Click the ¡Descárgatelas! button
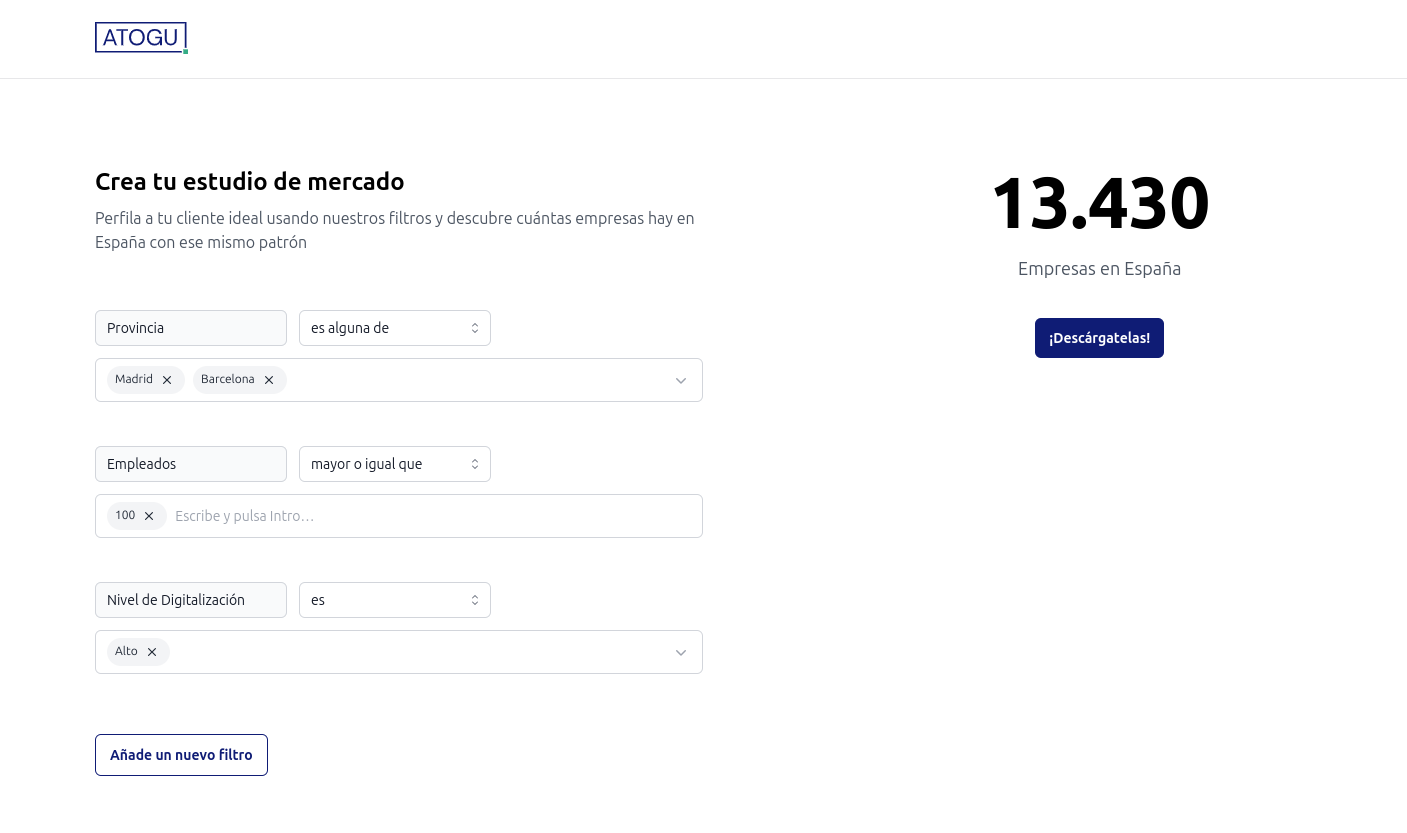Viewport: 1407px width, 833px height. click(1099, 338)
